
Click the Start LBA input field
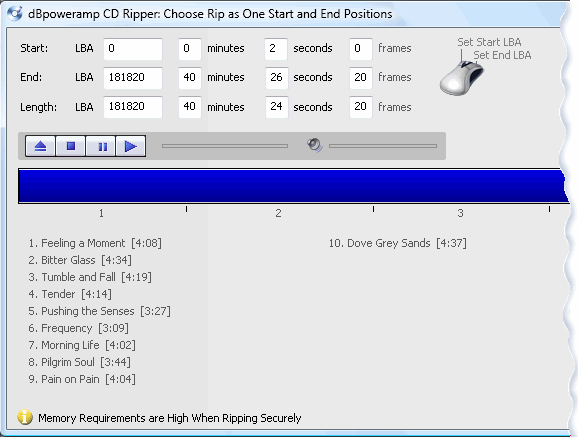133,49
